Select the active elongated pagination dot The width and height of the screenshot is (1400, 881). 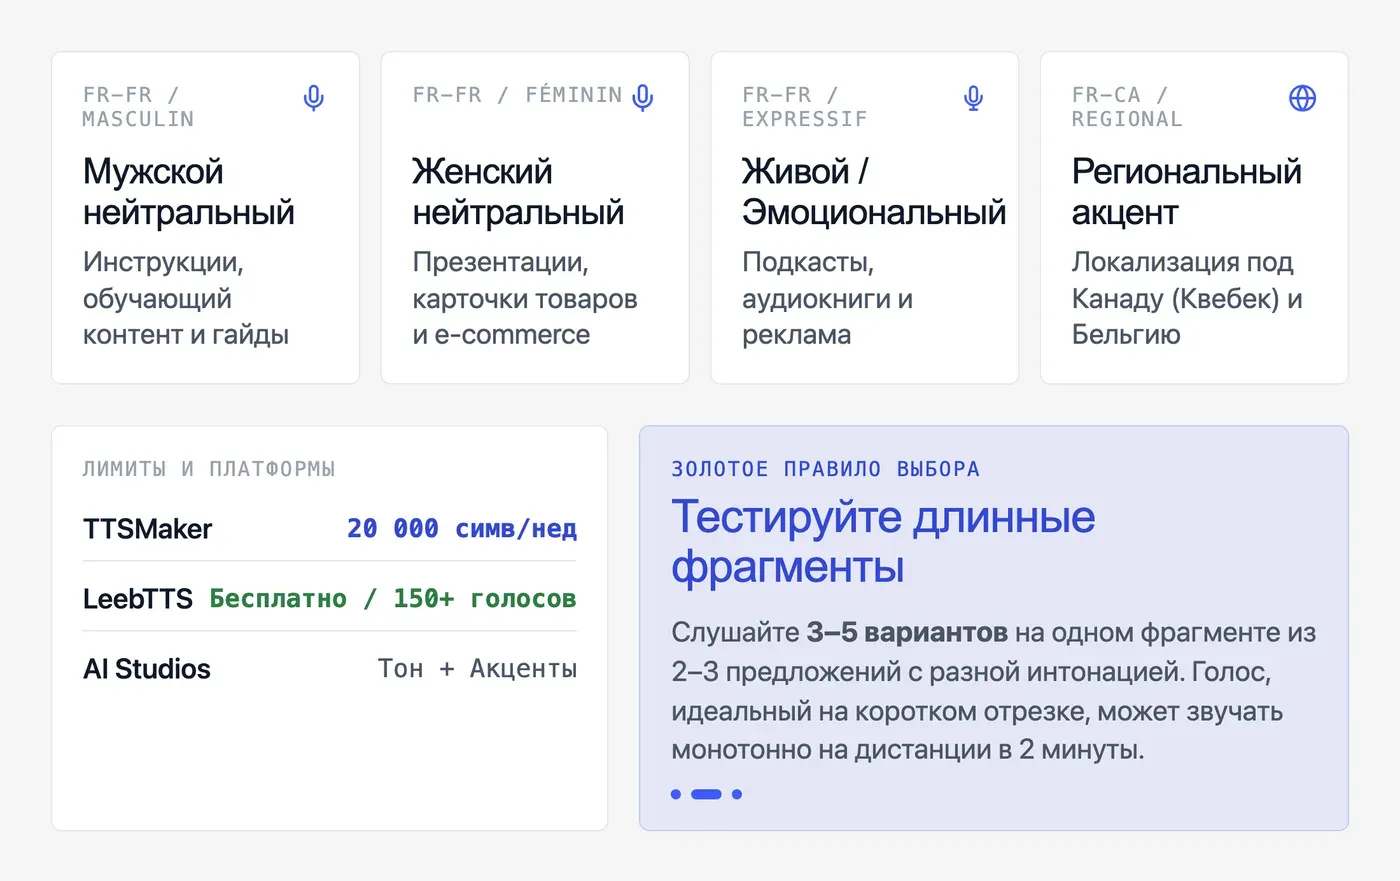coord(706,794)
